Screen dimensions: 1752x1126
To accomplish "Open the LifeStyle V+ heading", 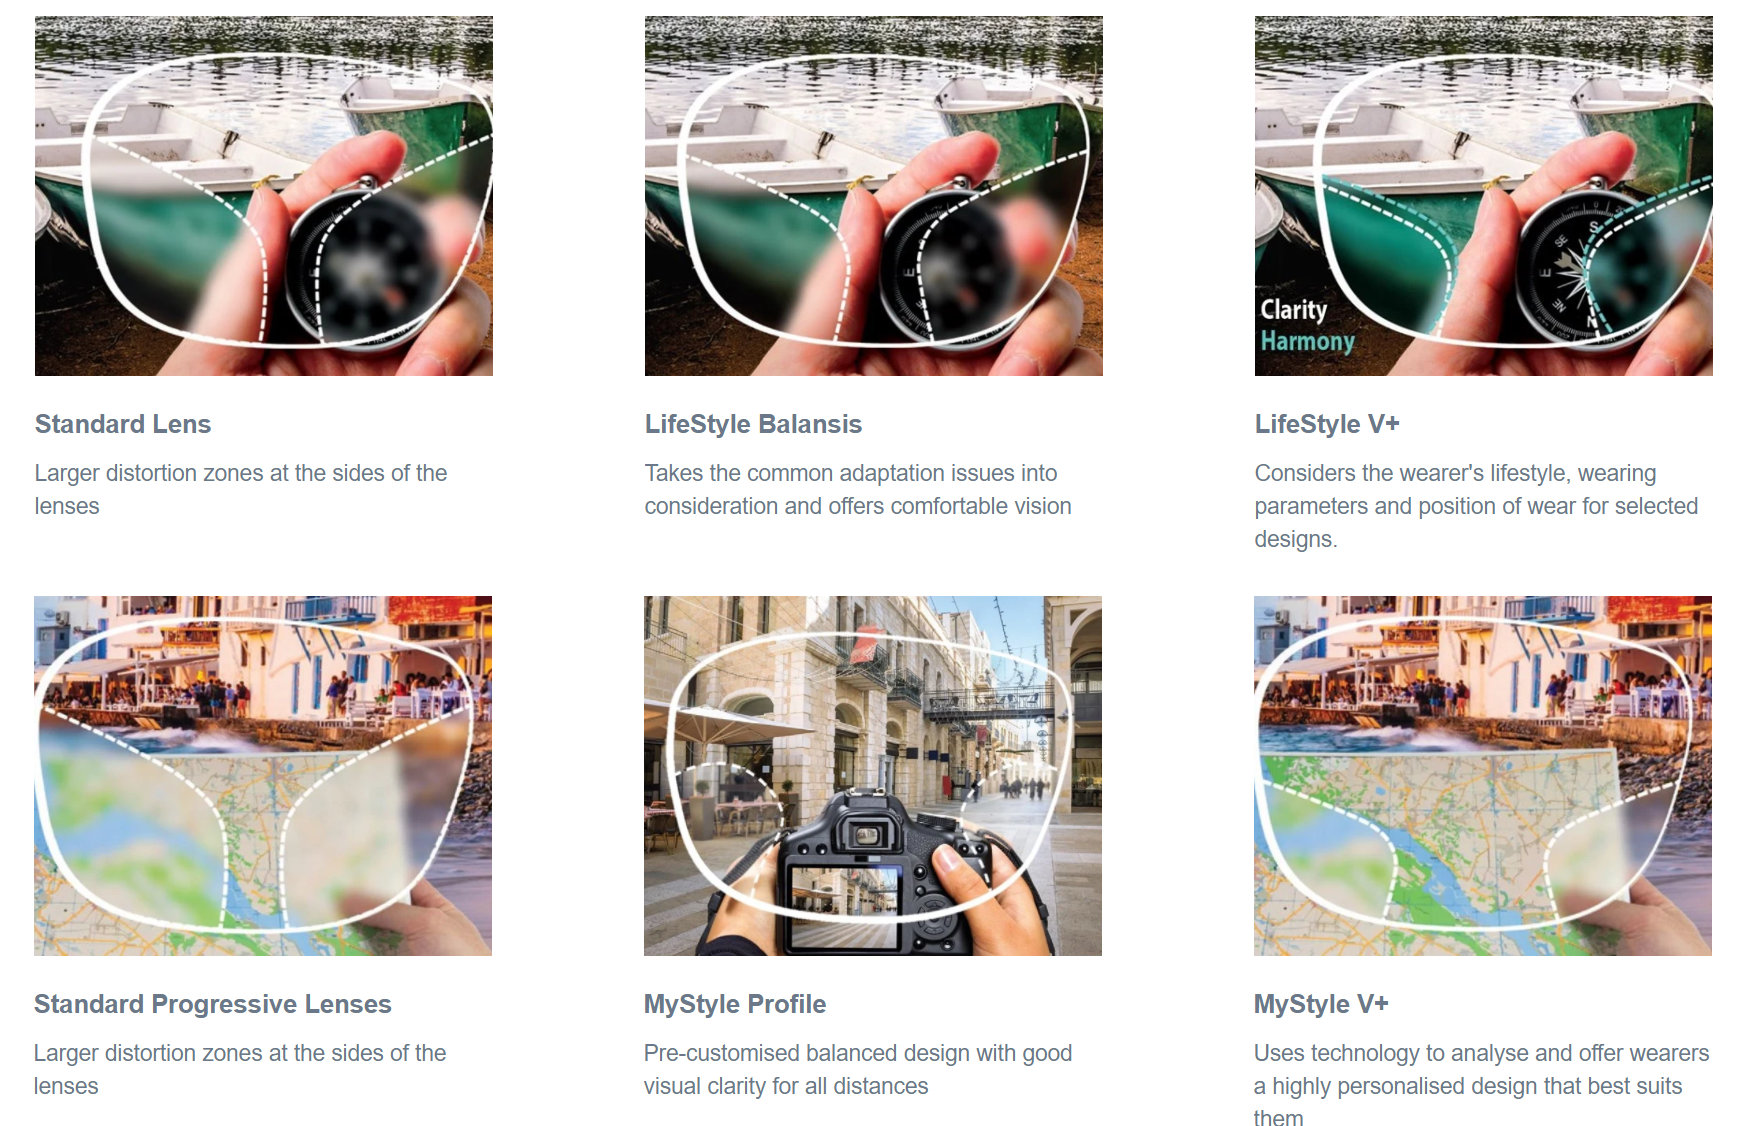I will [x=1327, y=424].
